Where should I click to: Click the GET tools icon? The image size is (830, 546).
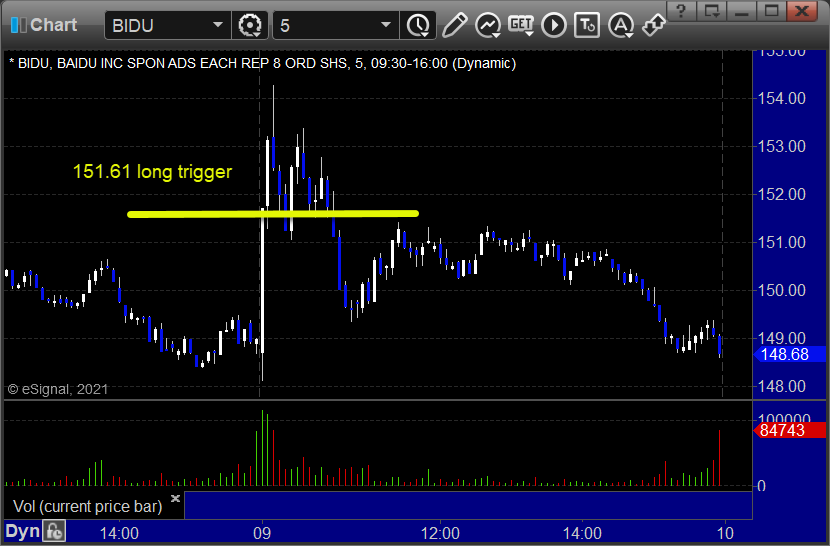point(521,25)
